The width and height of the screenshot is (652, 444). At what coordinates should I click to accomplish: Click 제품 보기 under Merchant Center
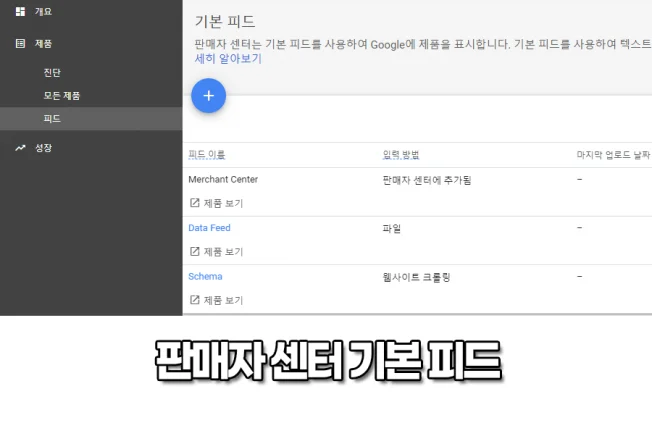coord(223,203)
